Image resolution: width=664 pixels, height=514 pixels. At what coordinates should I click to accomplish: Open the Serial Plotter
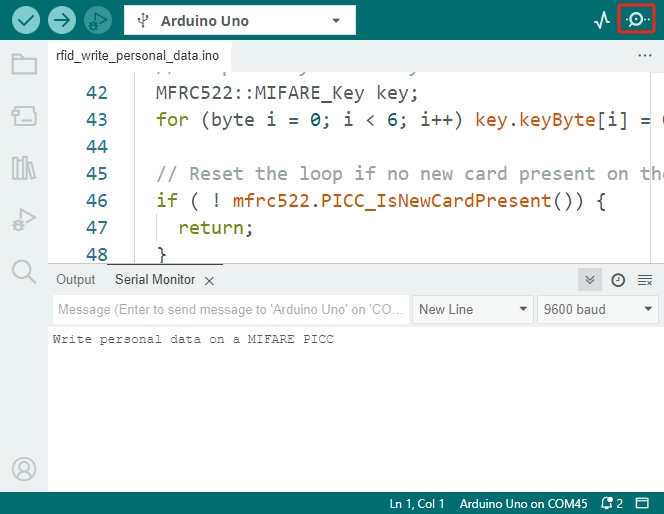click(602, 20)
